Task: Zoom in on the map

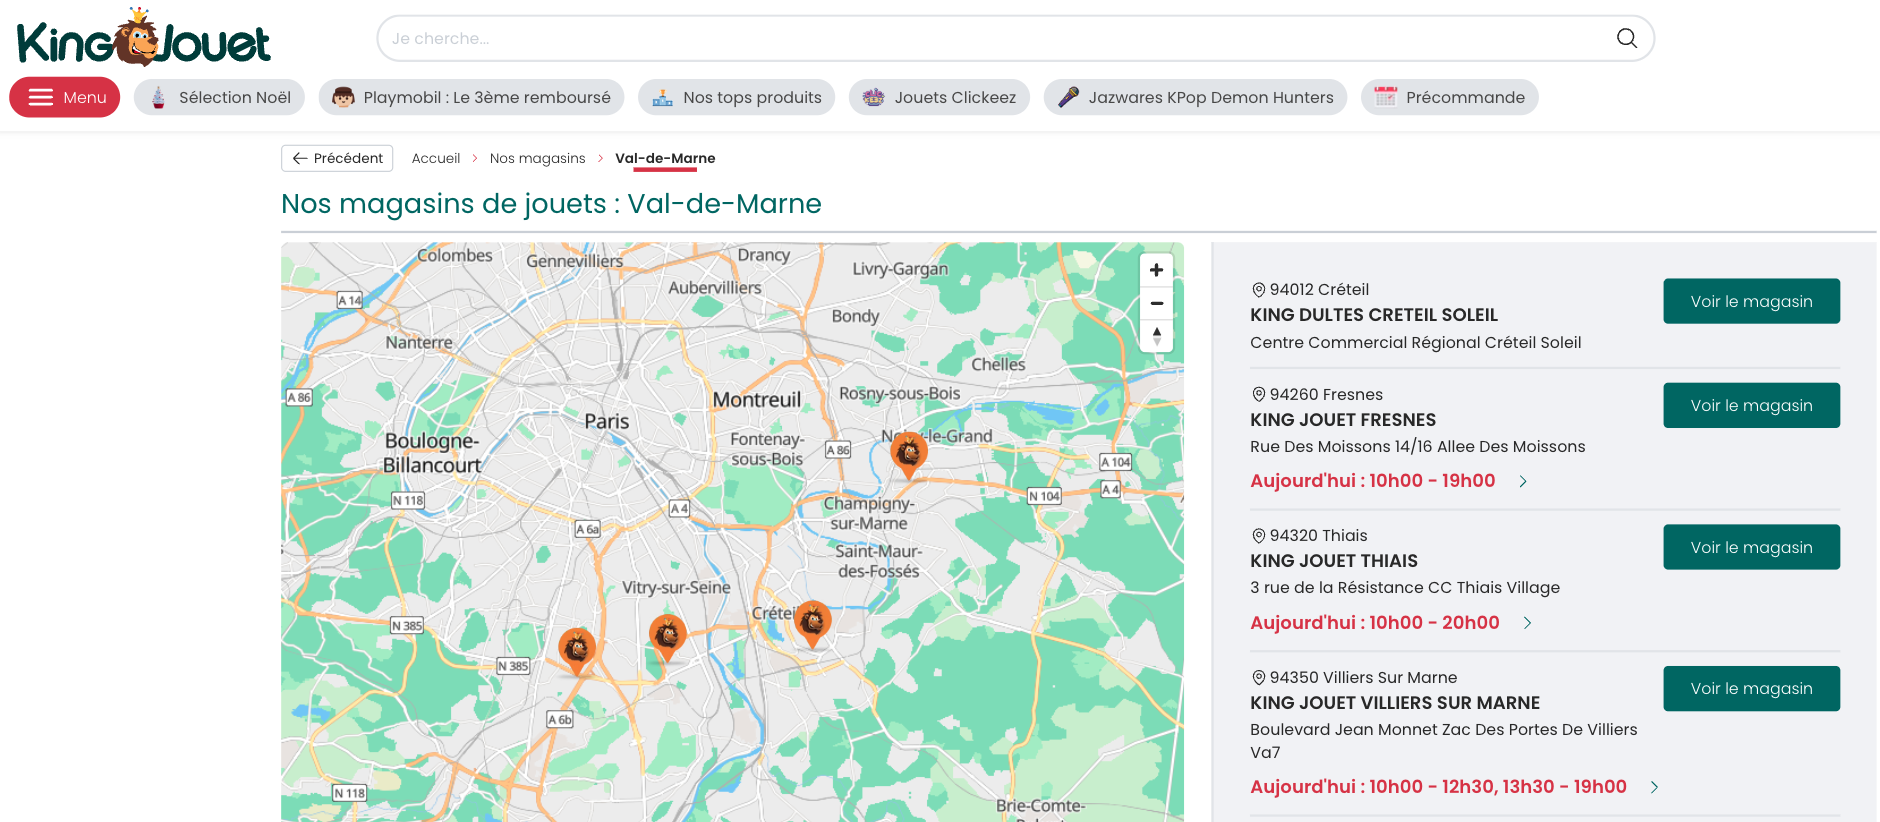Action: [x=1156, y=270]
